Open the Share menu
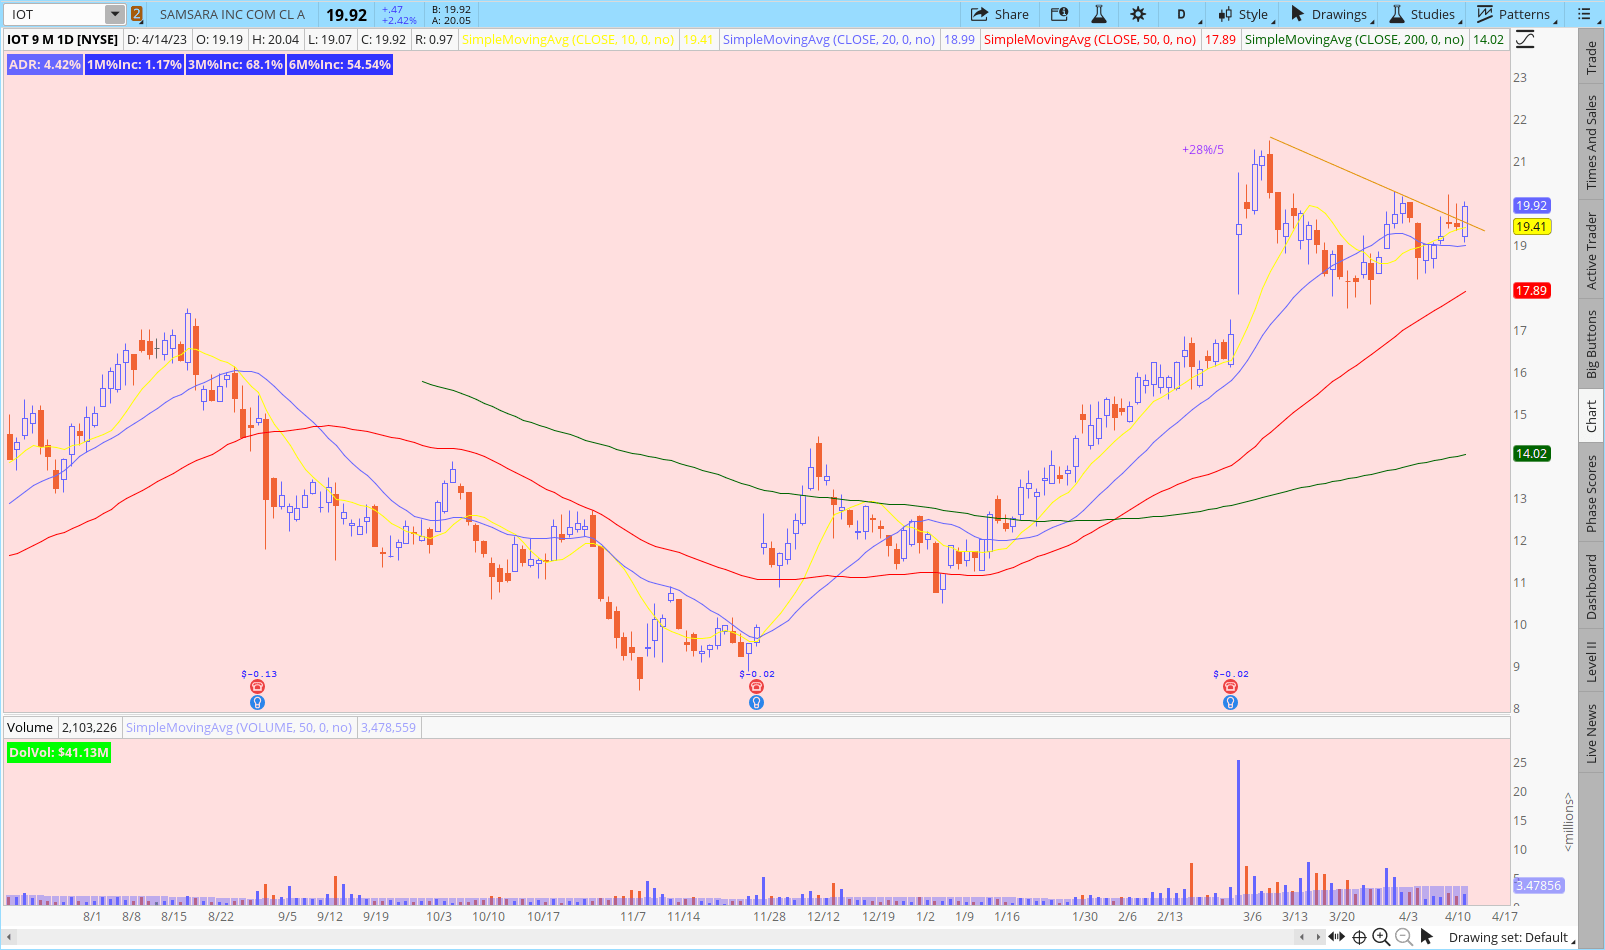 click(1000, 14)
